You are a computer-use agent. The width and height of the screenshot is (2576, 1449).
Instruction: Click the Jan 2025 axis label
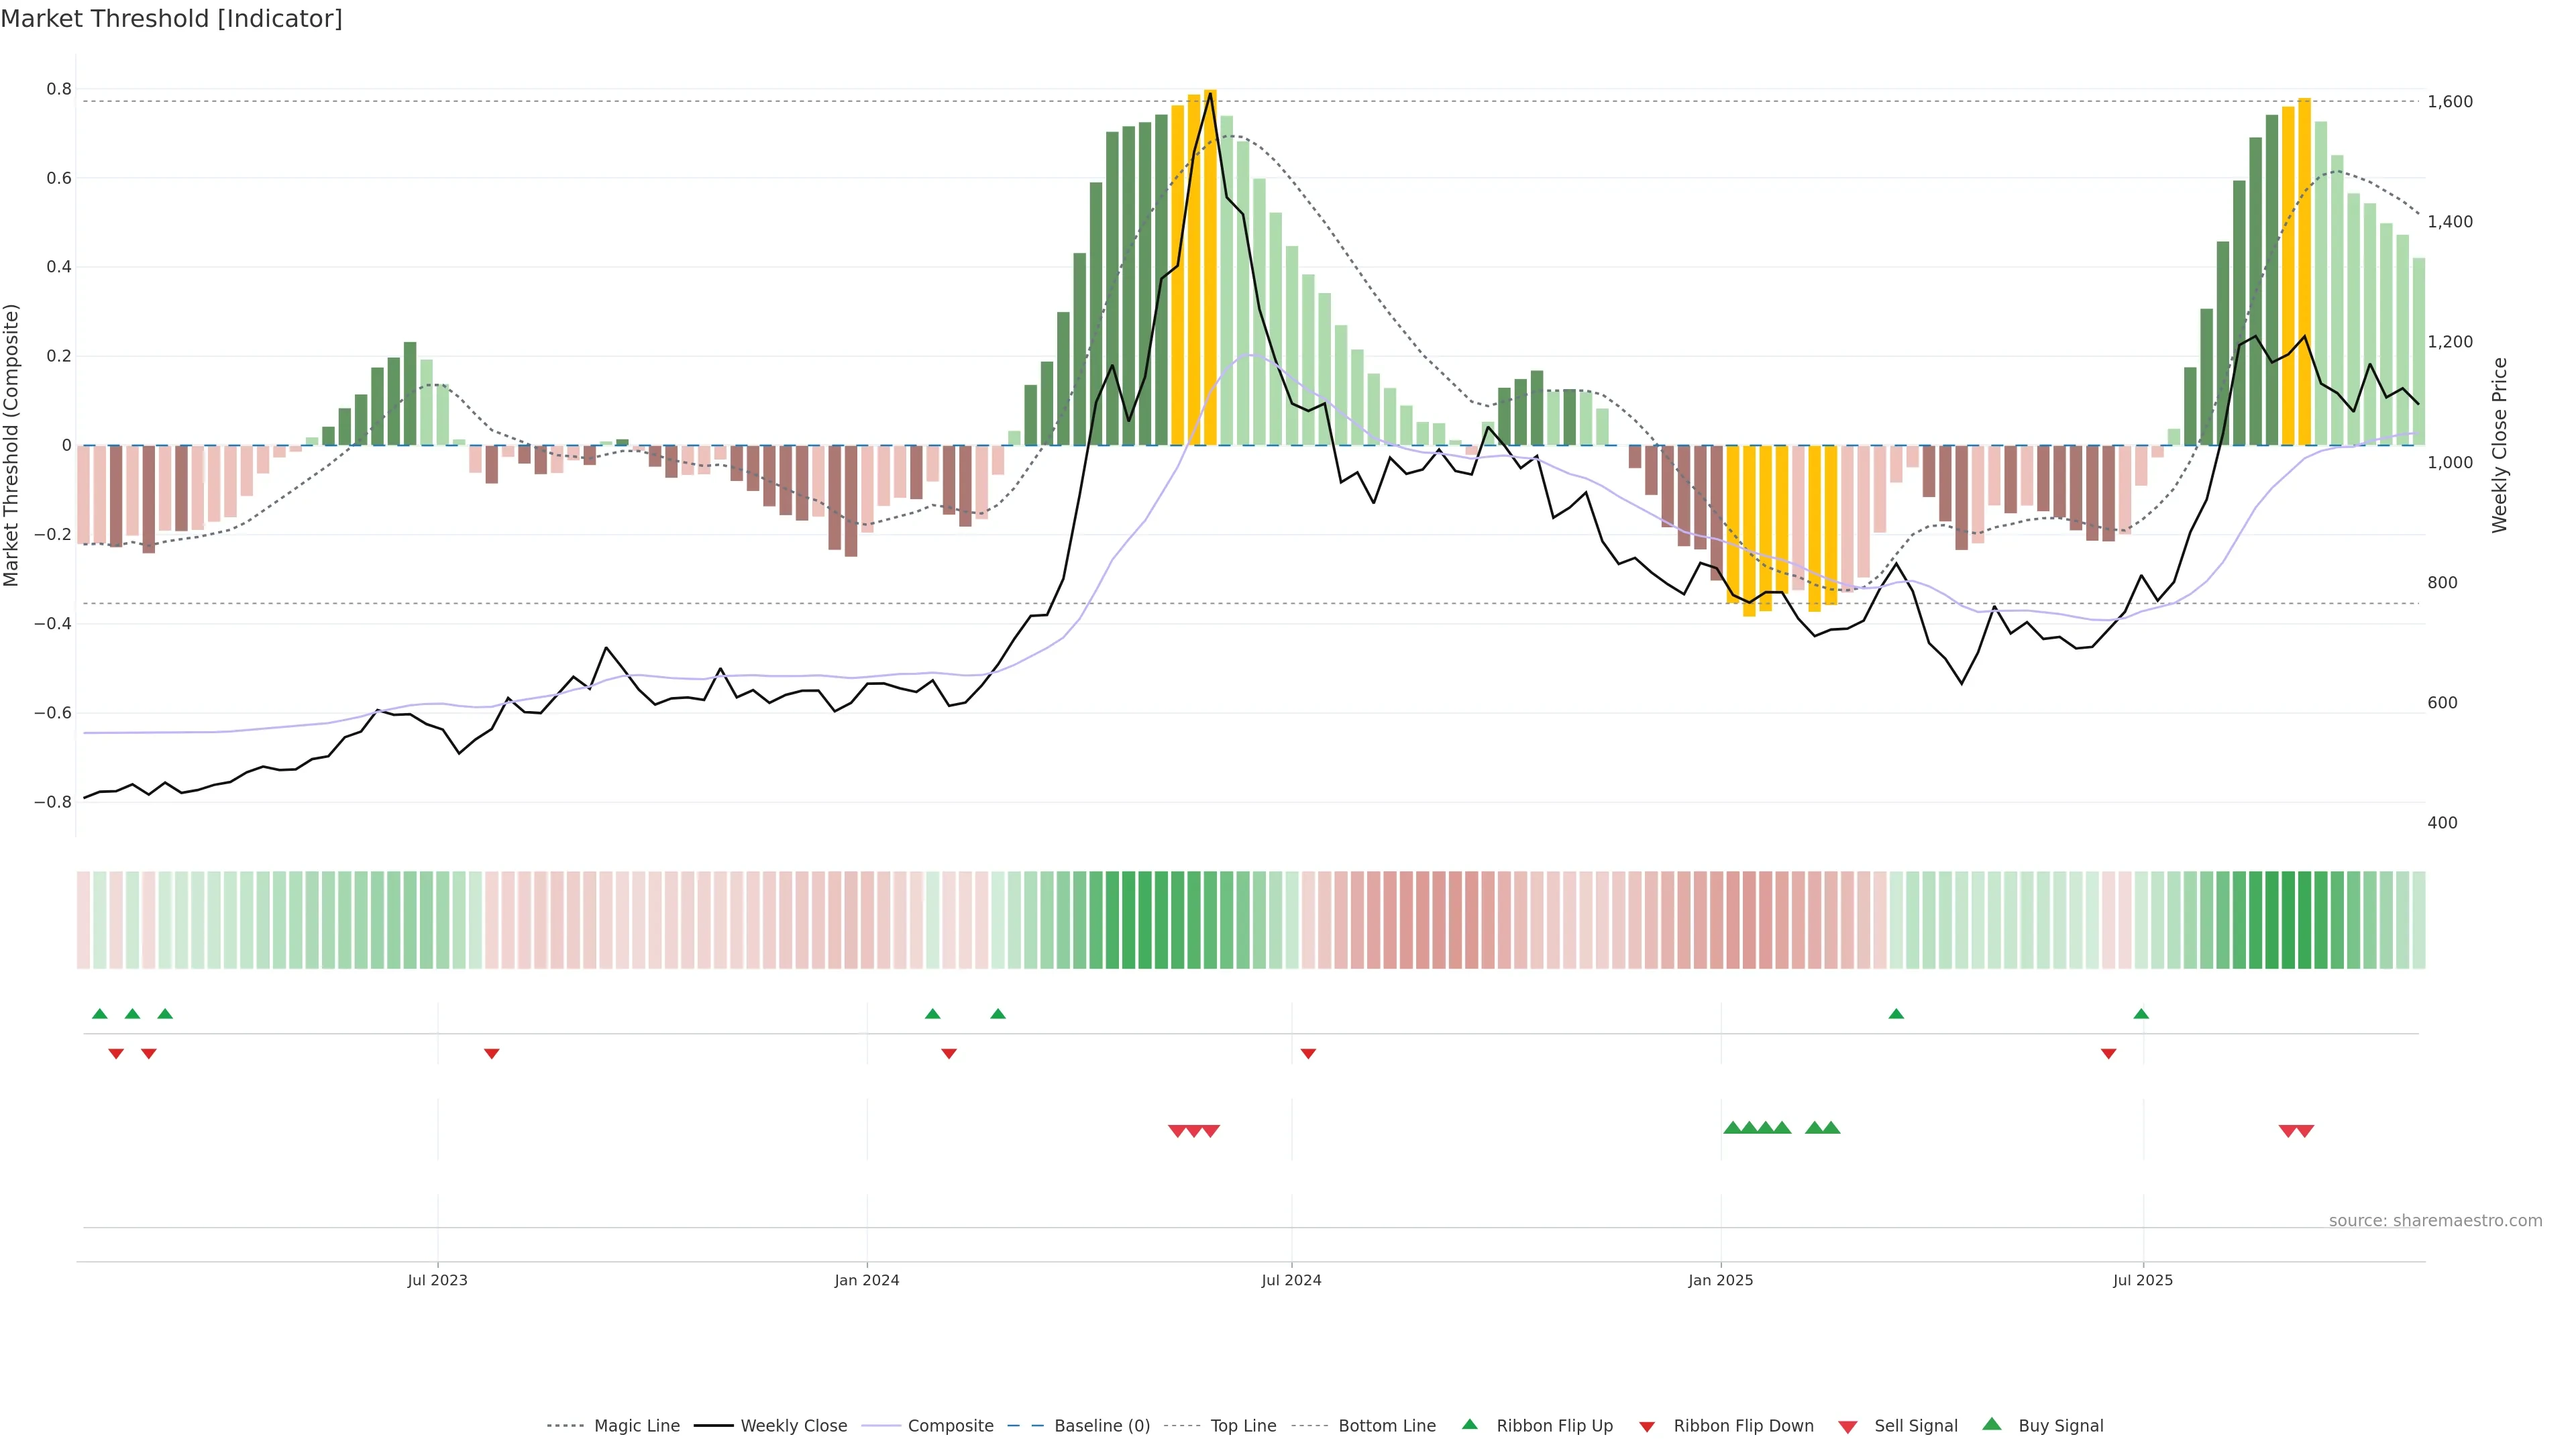[1720, 1280]
